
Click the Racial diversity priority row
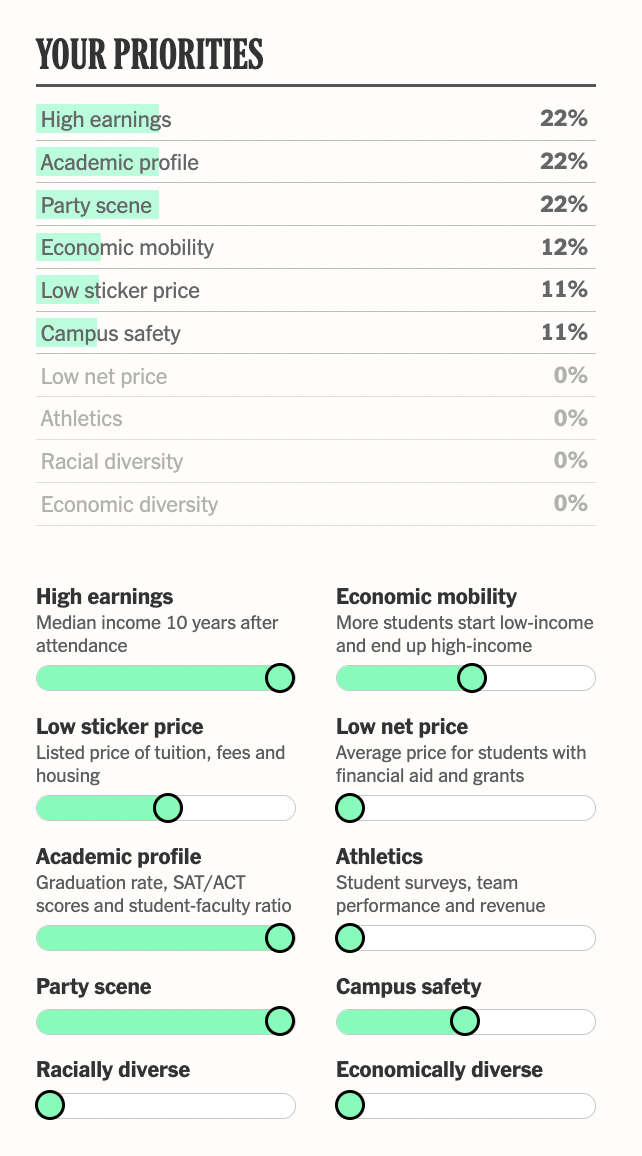(315, 462)
